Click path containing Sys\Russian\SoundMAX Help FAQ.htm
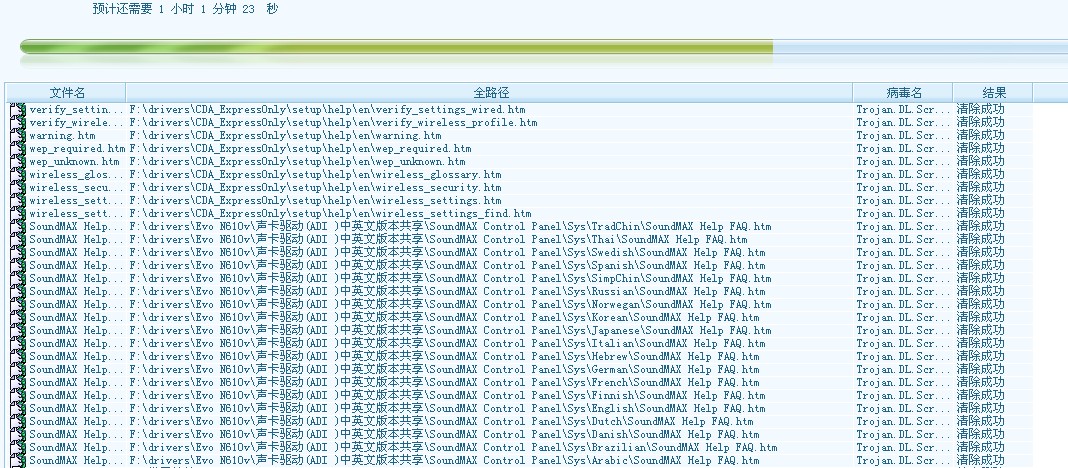 pos(447,291)
